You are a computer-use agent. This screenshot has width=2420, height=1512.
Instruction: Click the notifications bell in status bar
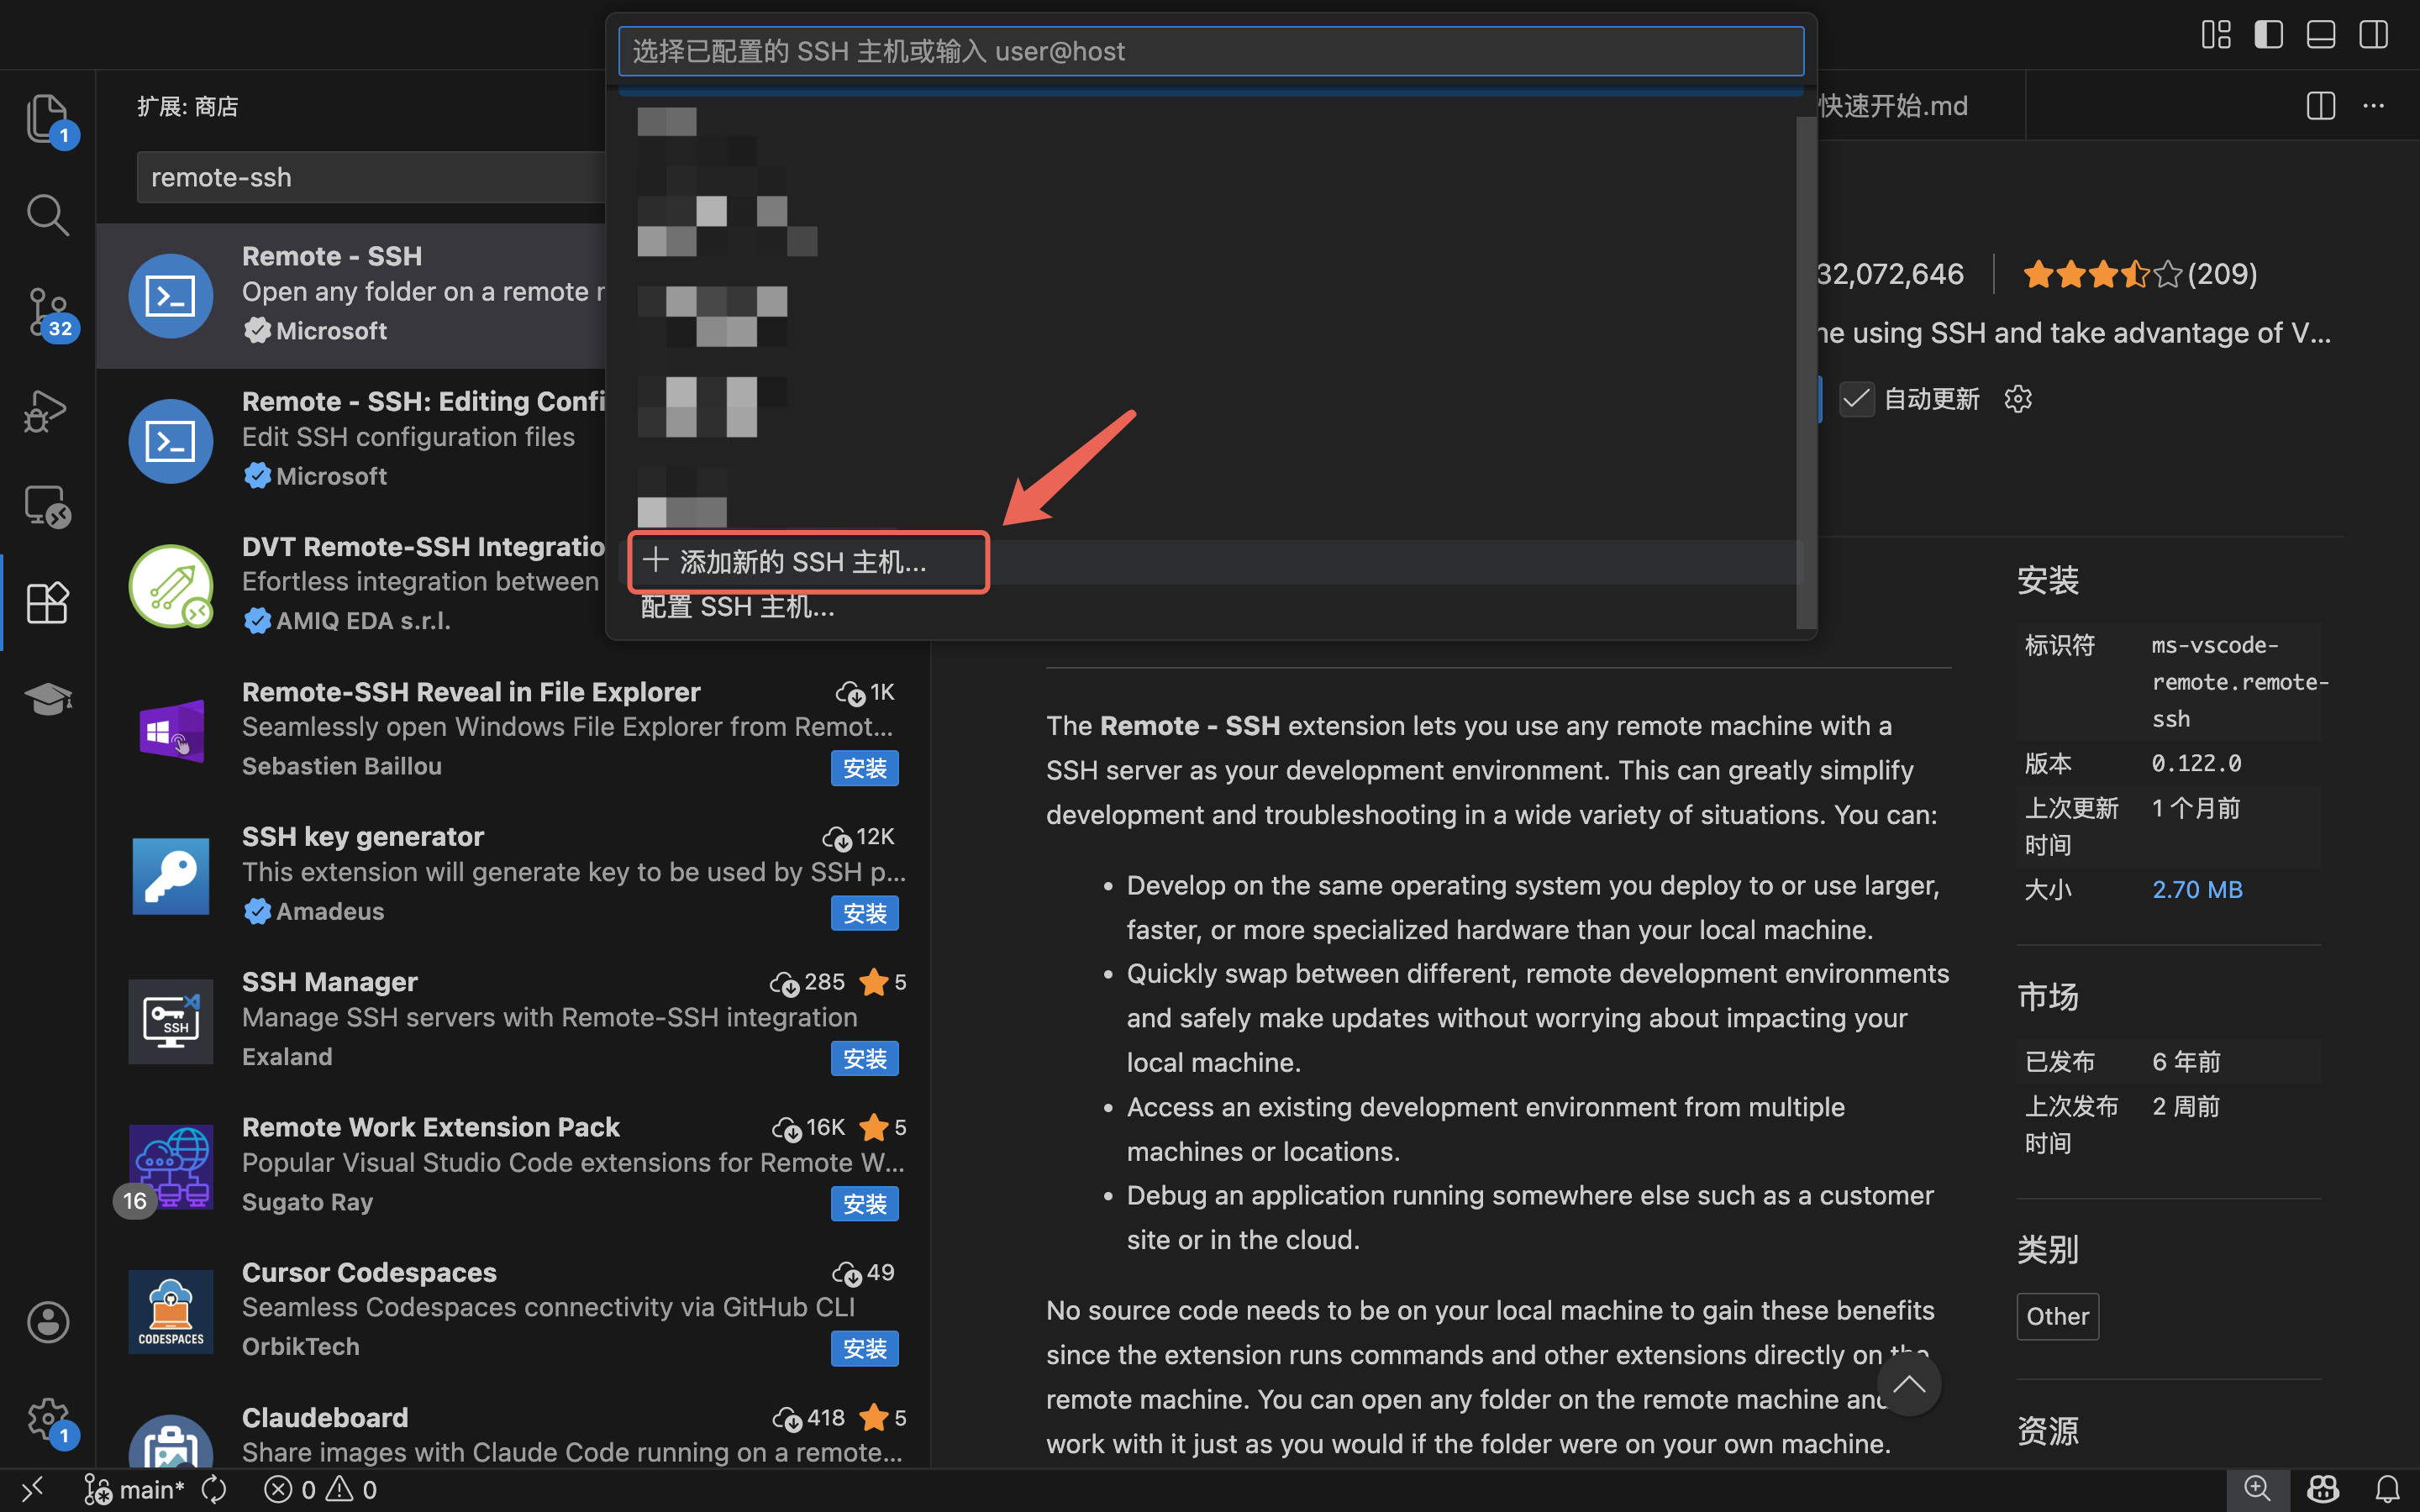coord(2387,1489)
